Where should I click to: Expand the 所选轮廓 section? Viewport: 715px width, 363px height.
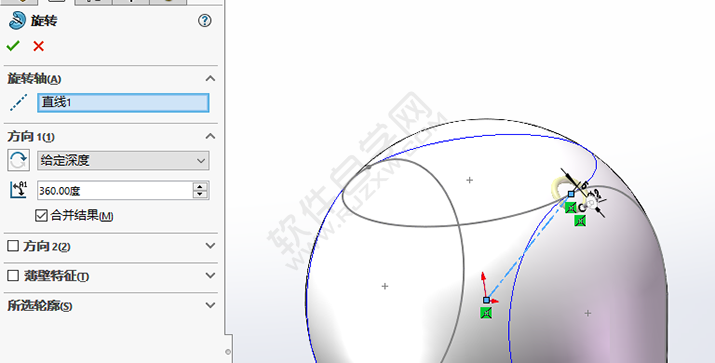click(x=210, y=305)
